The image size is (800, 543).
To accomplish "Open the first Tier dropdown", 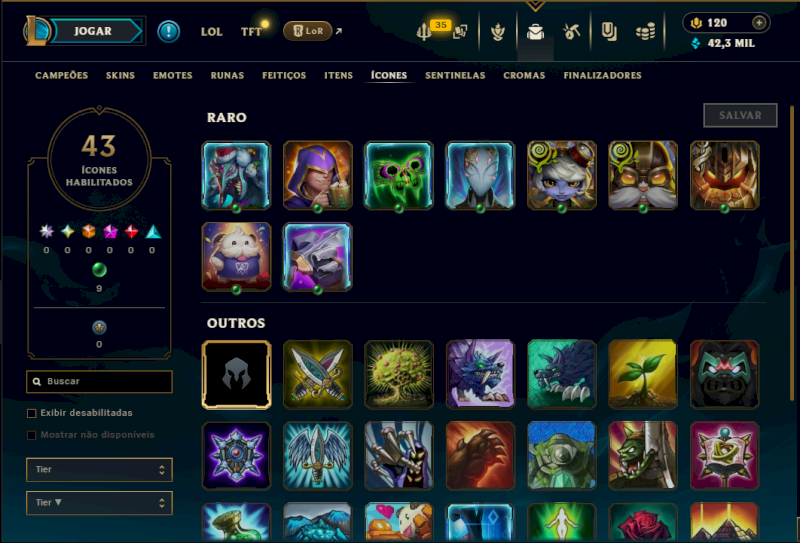I will click(x=99, y=470).
